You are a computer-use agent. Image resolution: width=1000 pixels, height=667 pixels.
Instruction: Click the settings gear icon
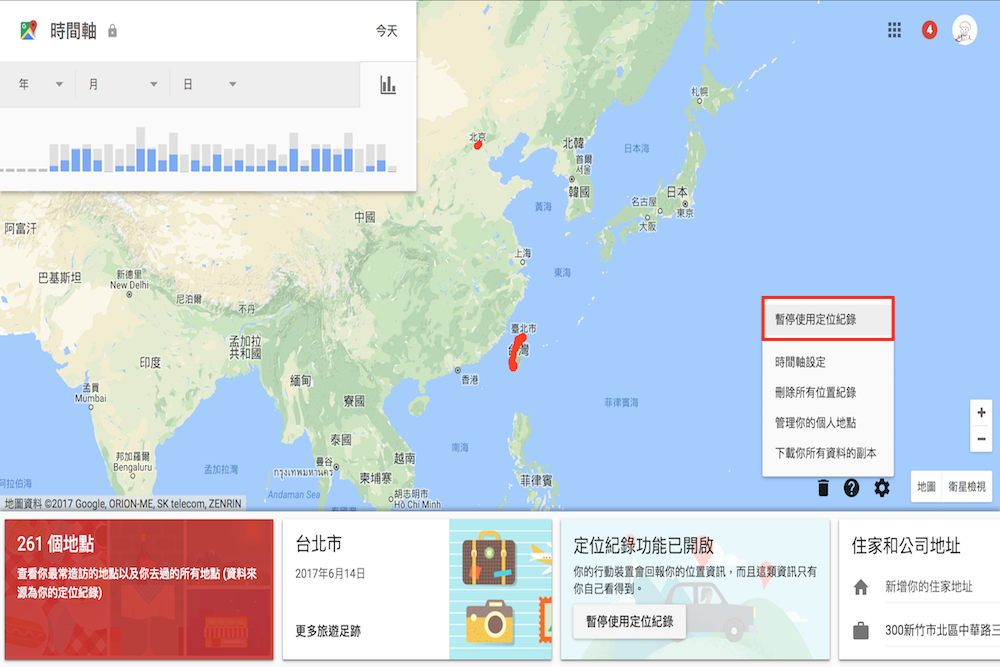882,488
